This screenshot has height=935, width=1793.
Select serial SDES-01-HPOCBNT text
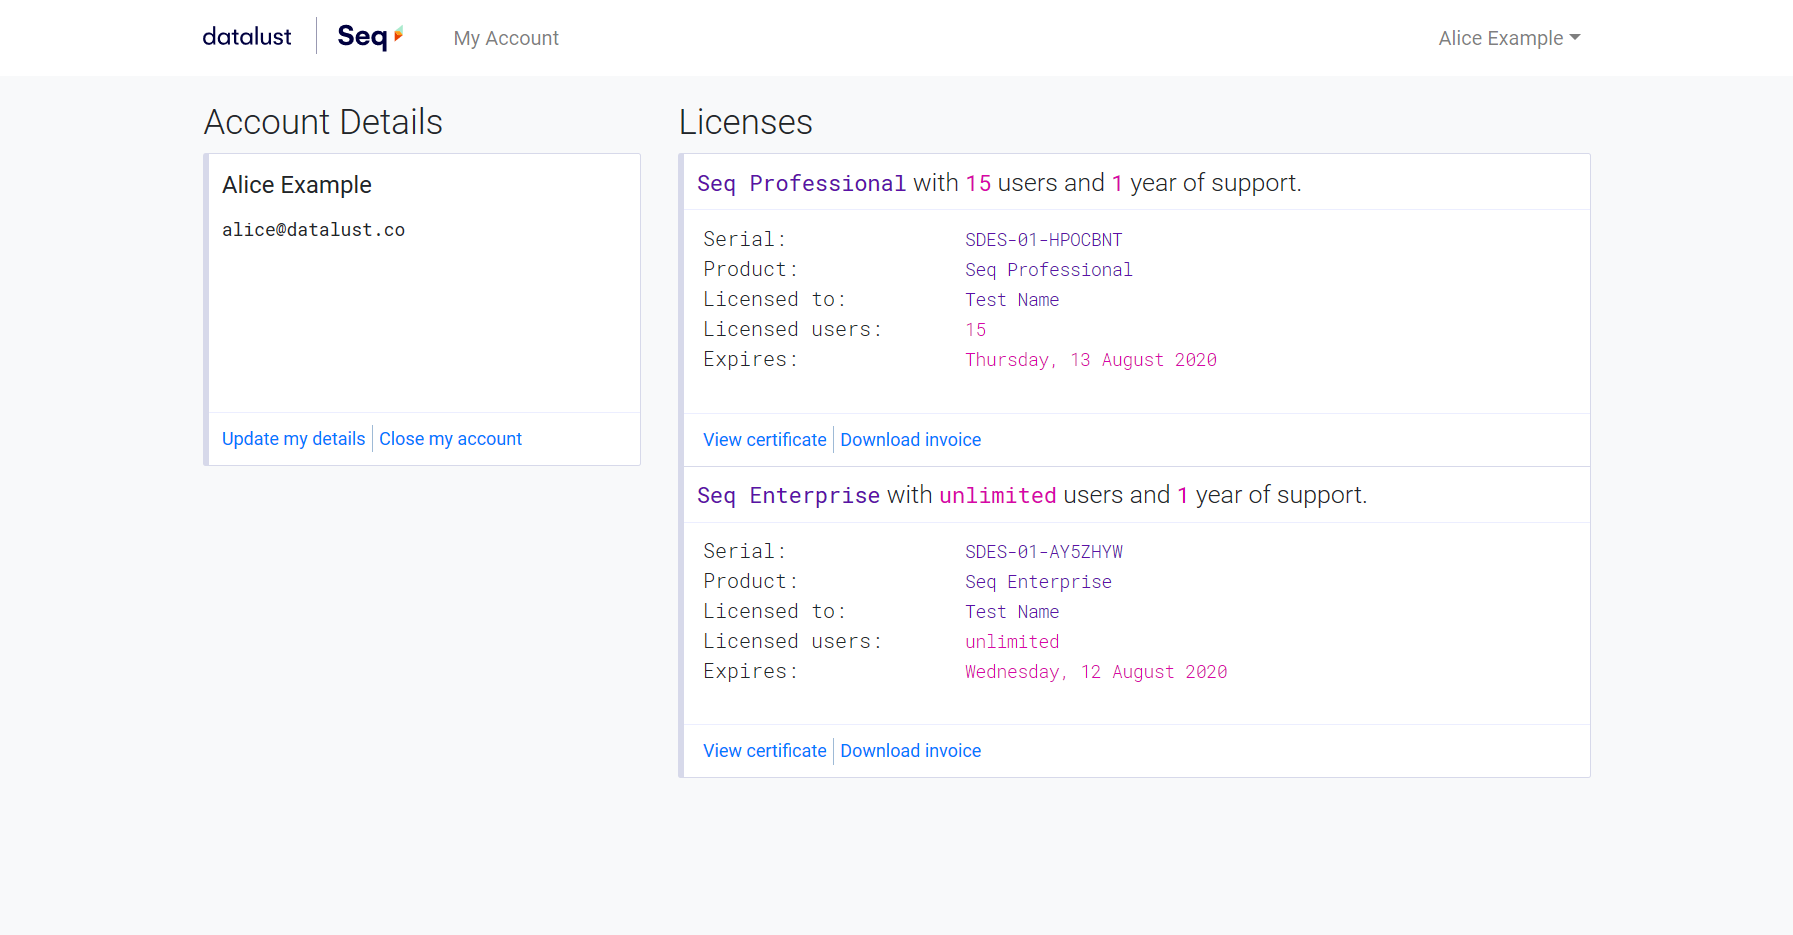(1044, 240)
